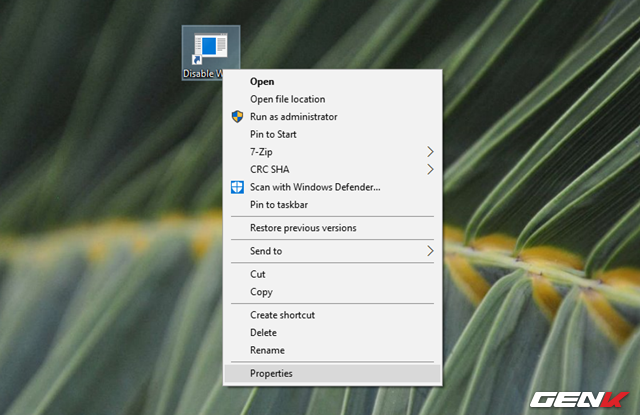Open the Send to menu entry

(x=332, y=251)
